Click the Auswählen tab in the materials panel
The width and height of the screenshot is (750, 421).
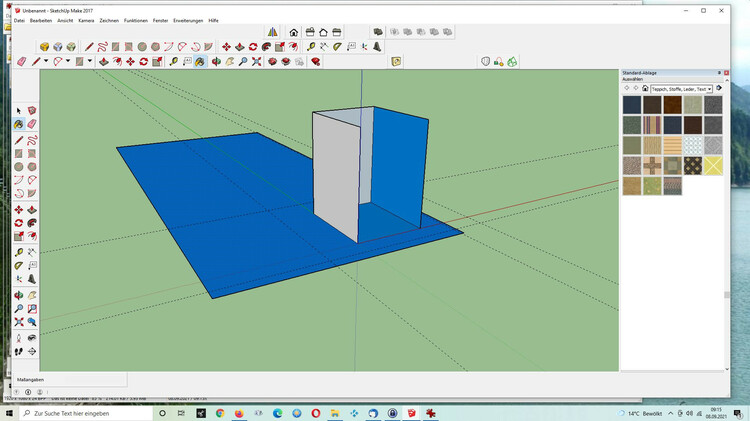point(634,79)
